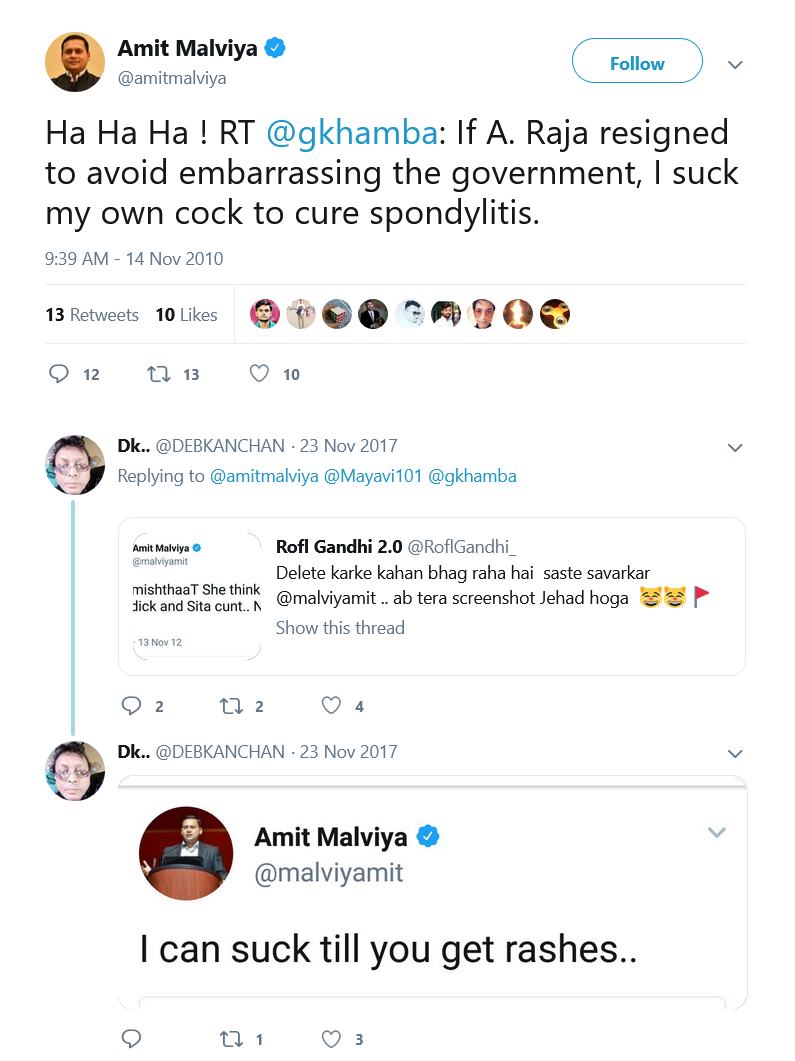Image resolution: width=795 pixels, height=1061 pixels.
Task: Open chevron inside embedded Amit Malviya screenshot
Action: (717, 832)
